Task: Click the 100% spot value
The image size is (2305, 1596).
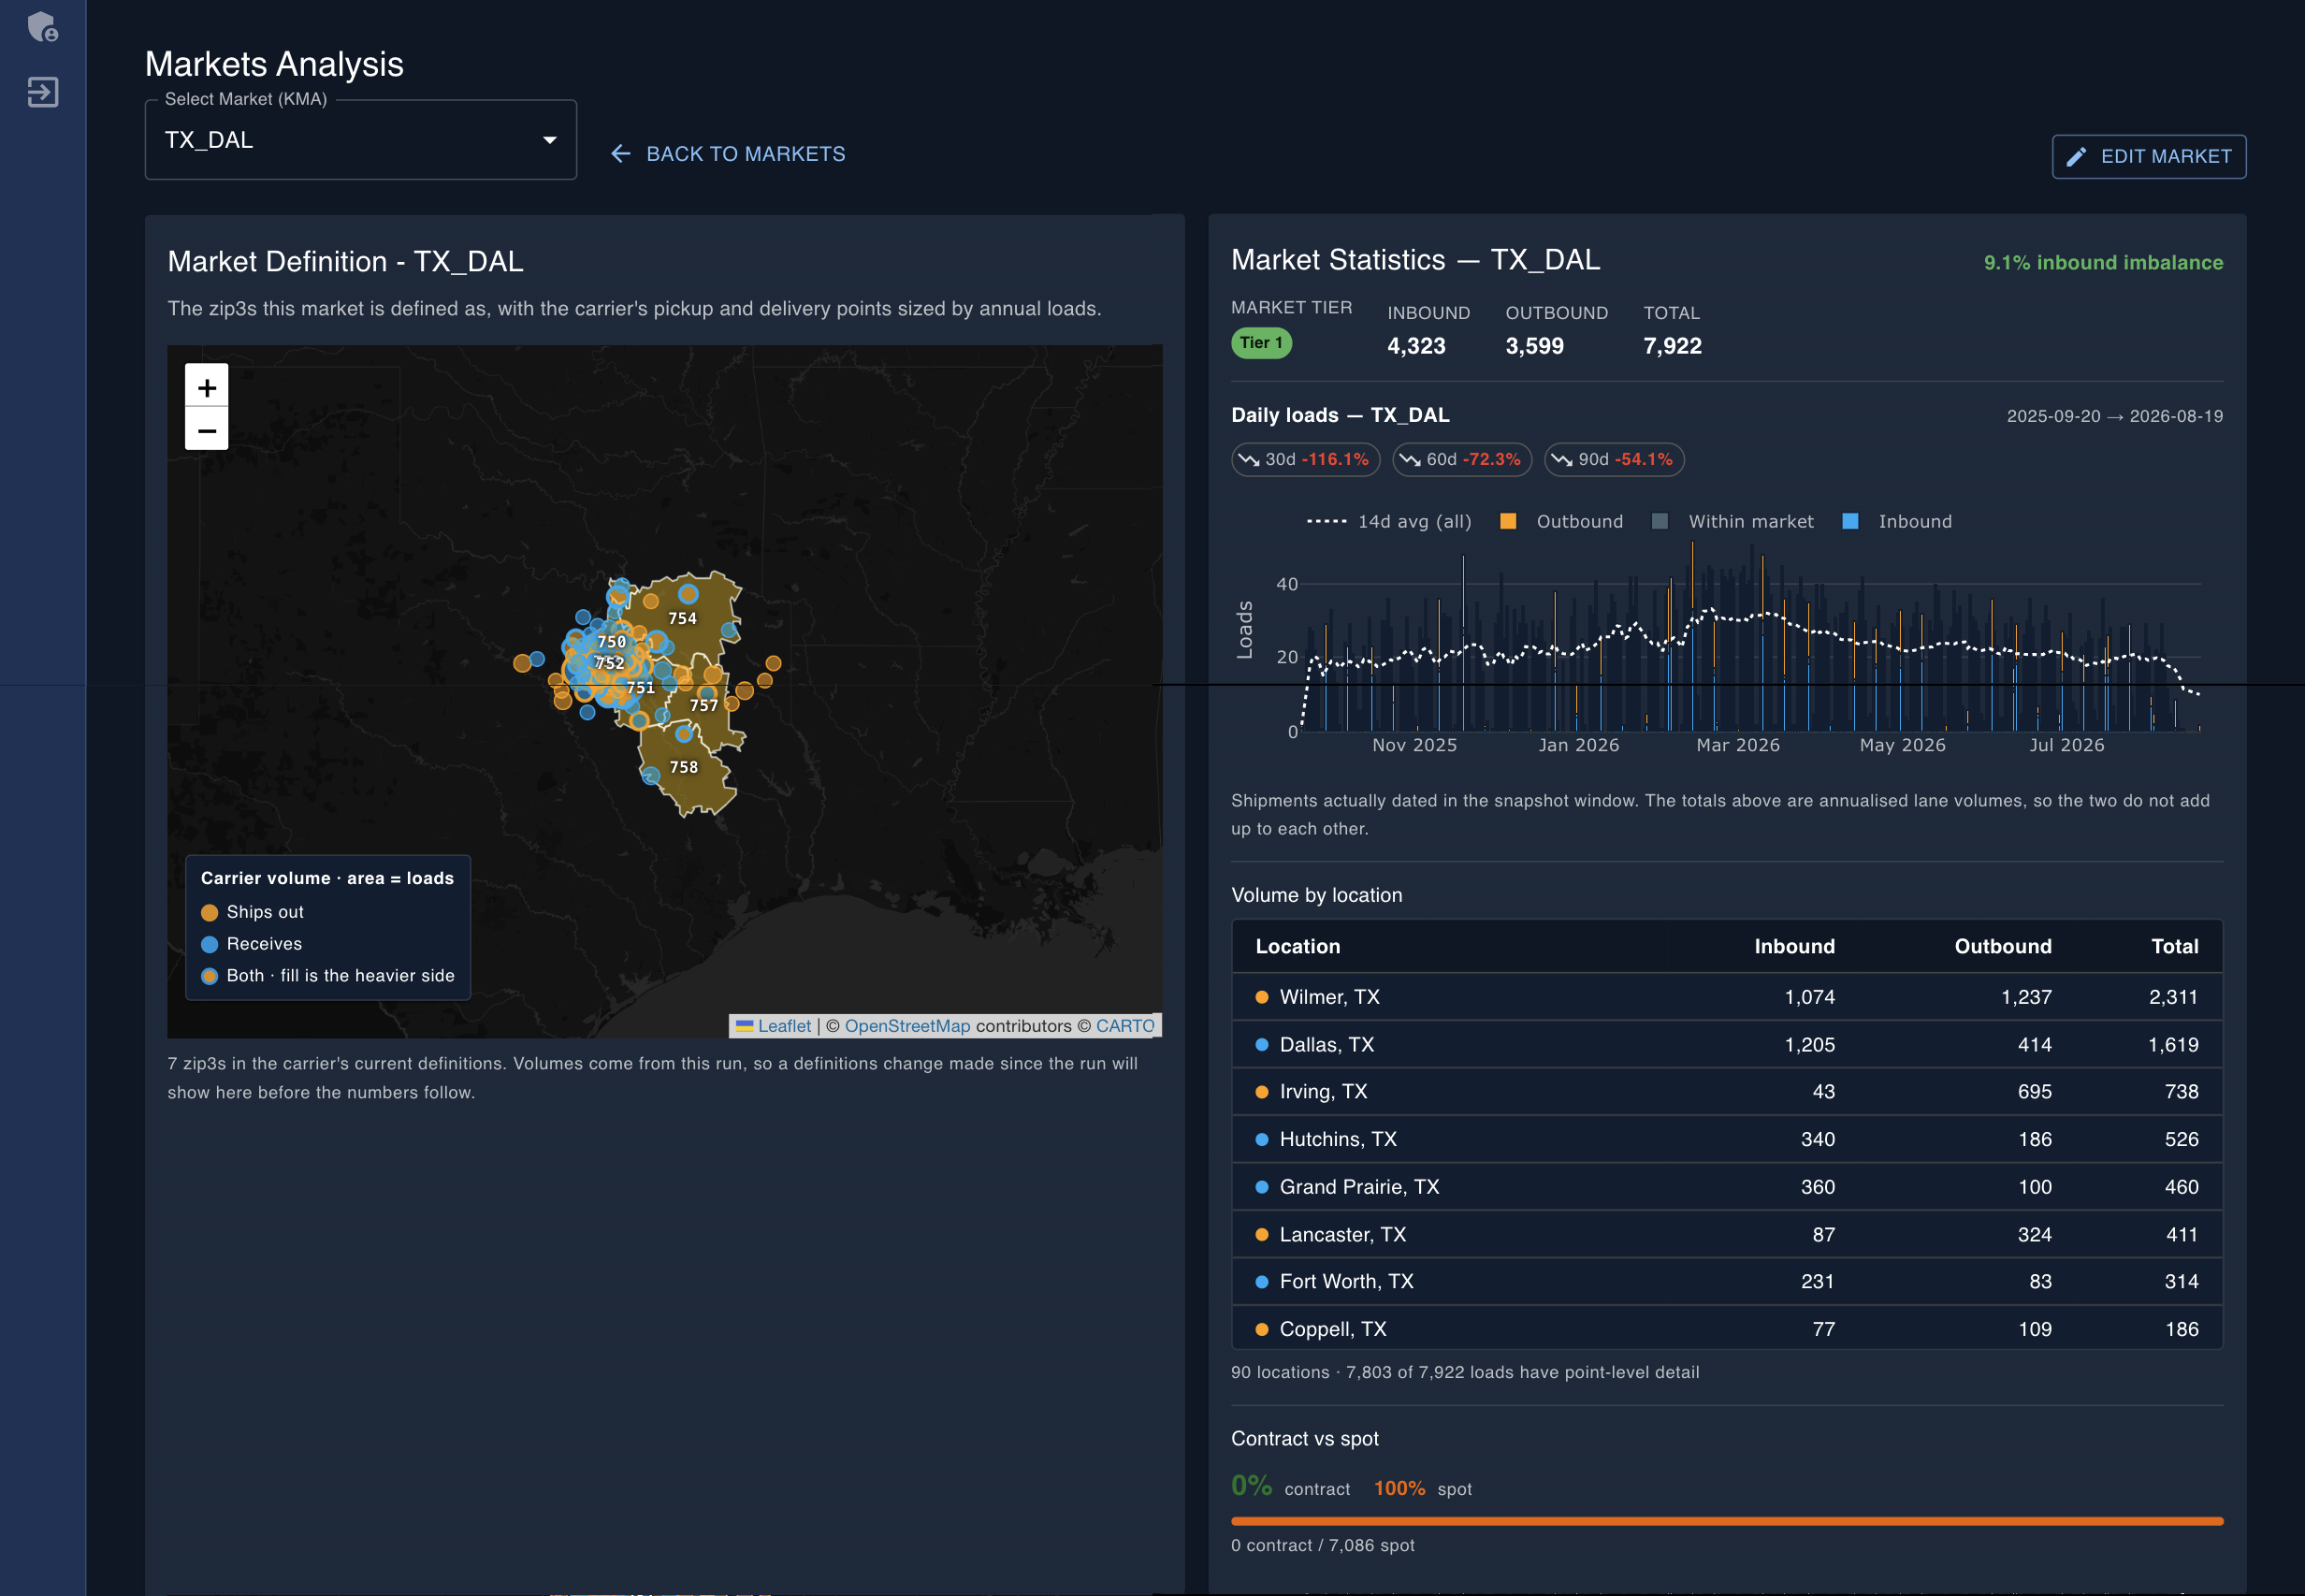Action: click(x=1399, y=1489)
